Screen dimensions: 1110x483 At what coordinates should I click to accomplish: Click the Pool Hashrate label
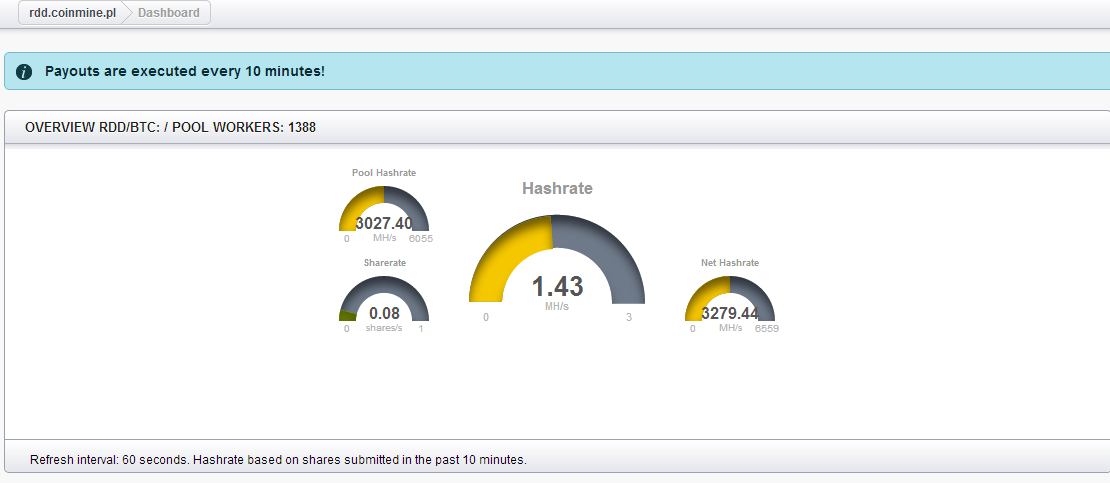click(x=384, y=173)
